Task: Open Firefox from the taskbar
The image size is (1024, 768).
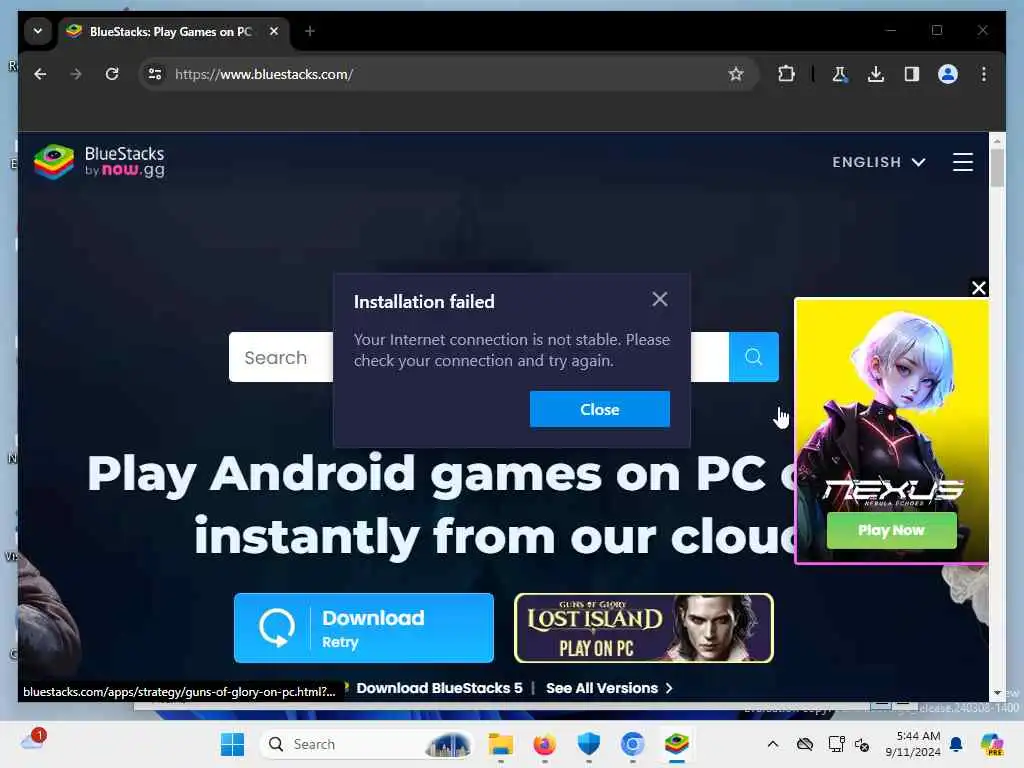Action: coord(545,744)
